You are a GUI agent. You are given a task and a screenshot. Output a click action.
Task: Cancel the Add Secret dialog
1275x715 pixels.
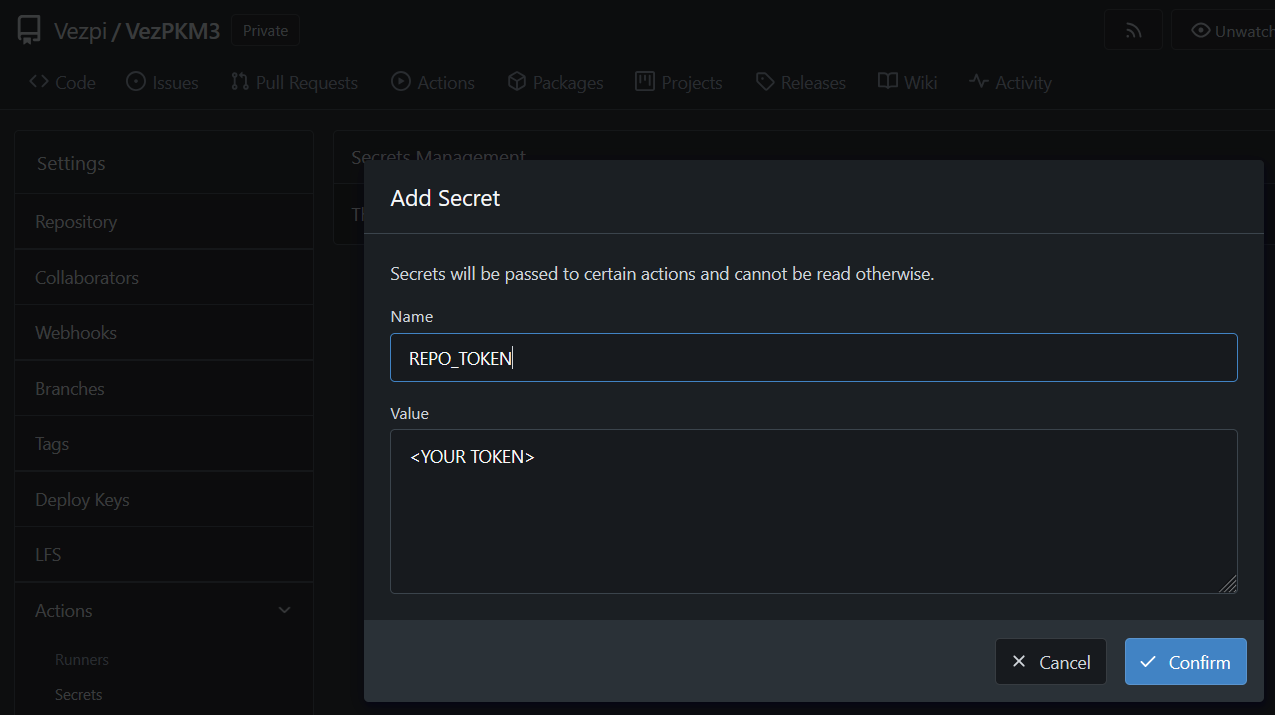coord(1050,662)
